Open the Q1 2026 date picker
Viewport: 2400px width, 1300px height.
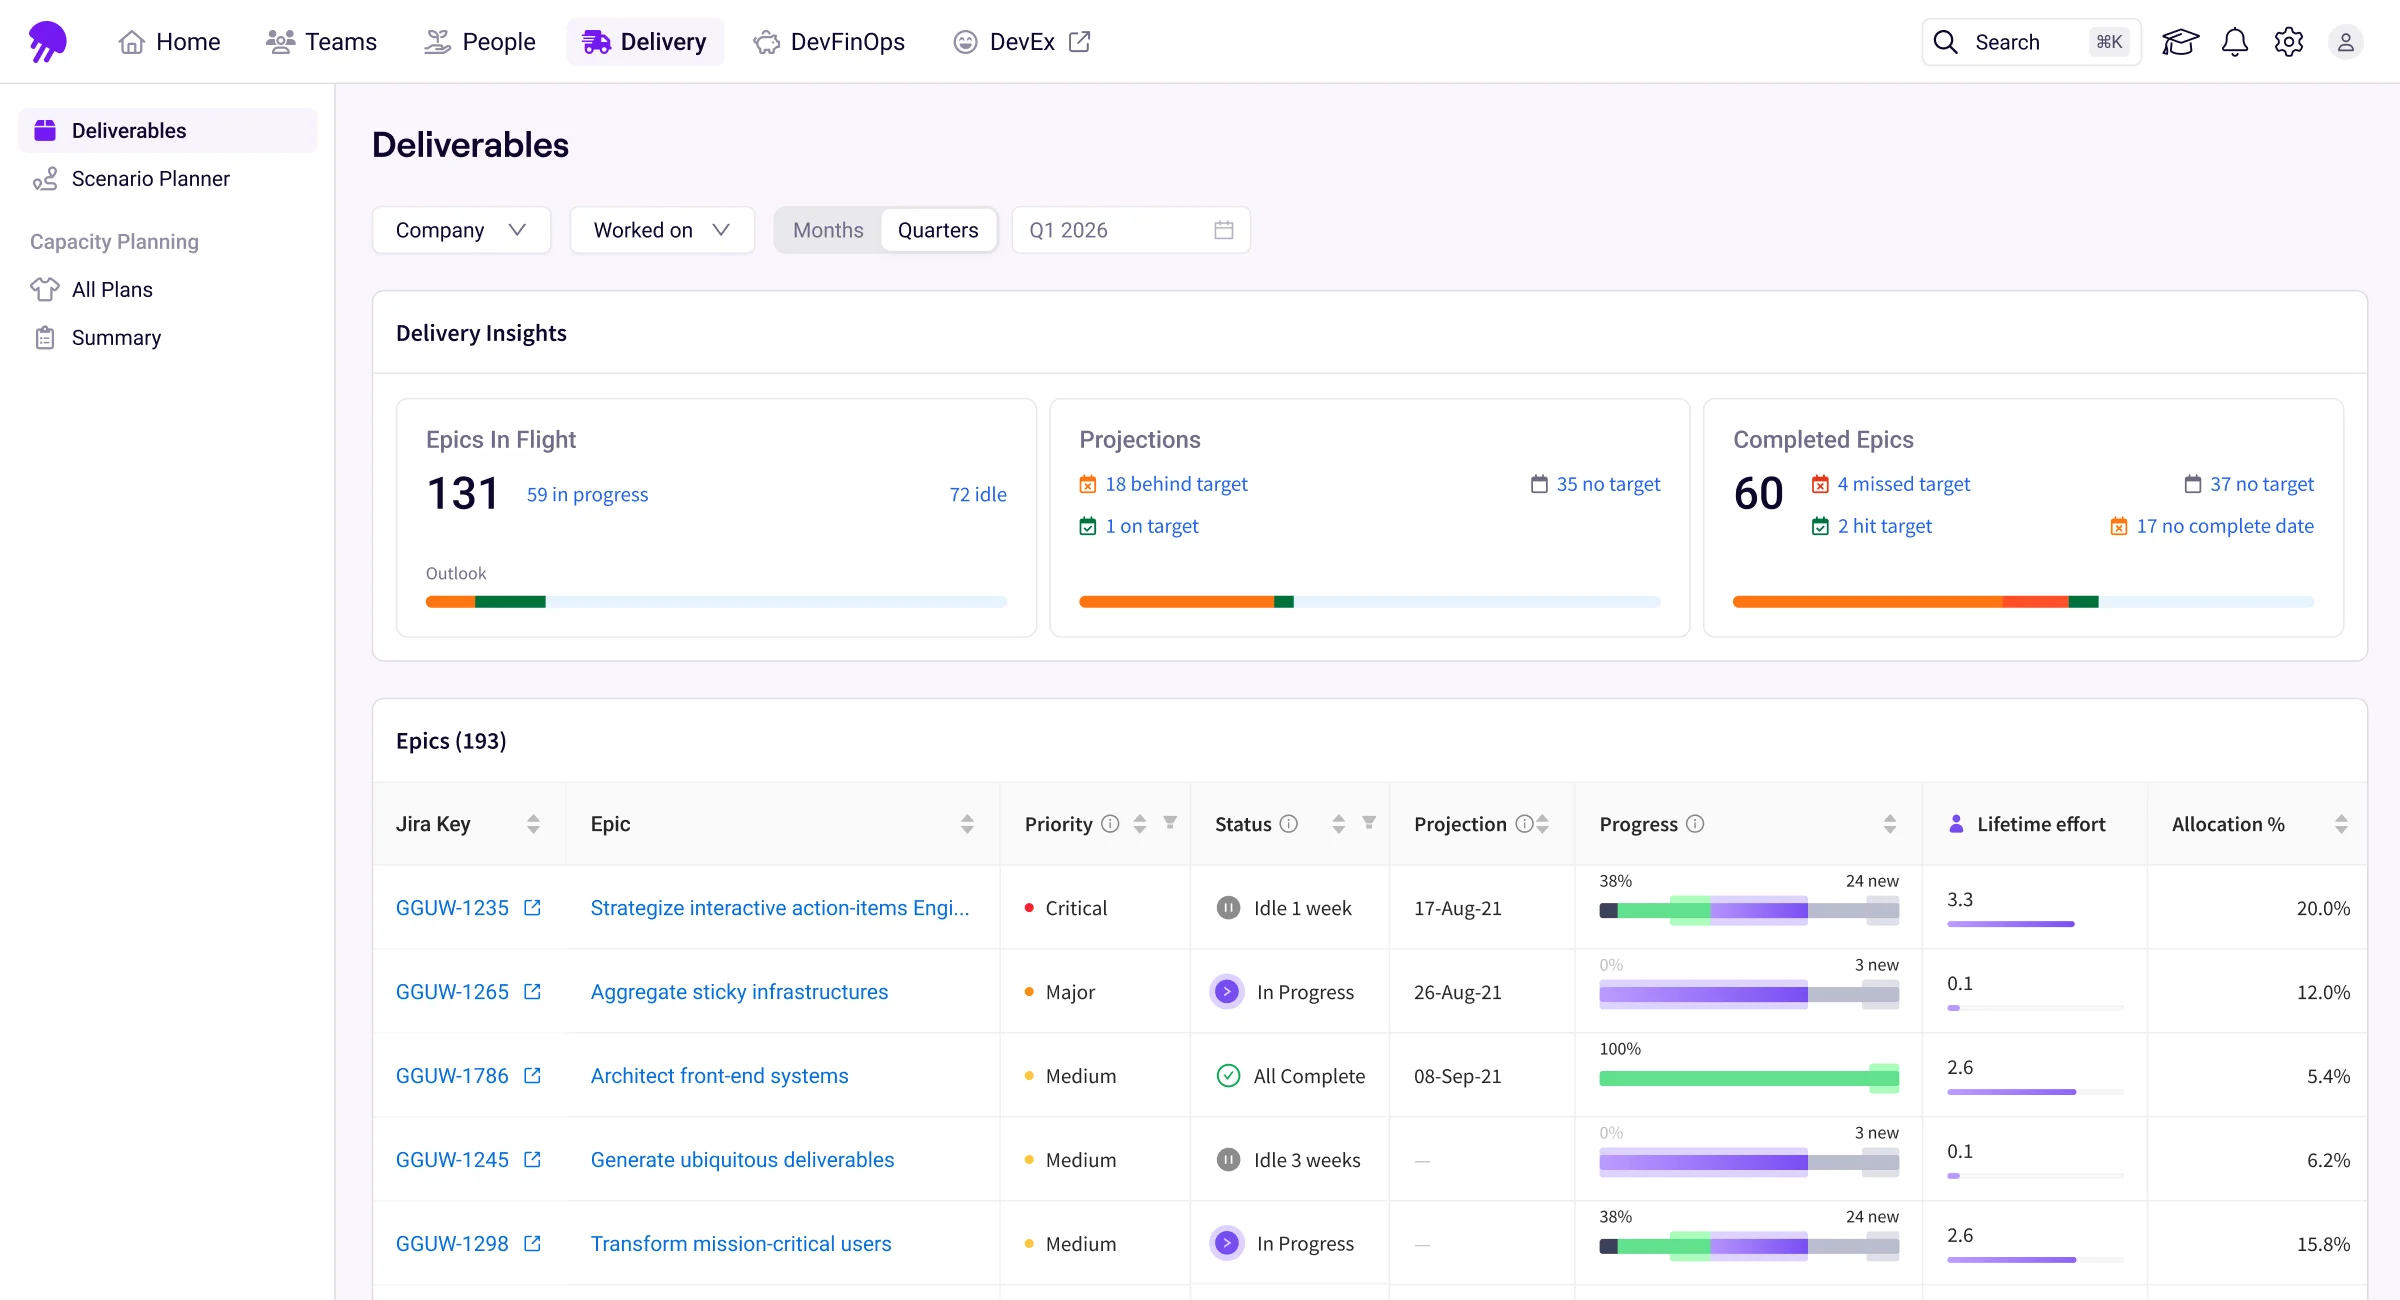tap(1130, 230)
